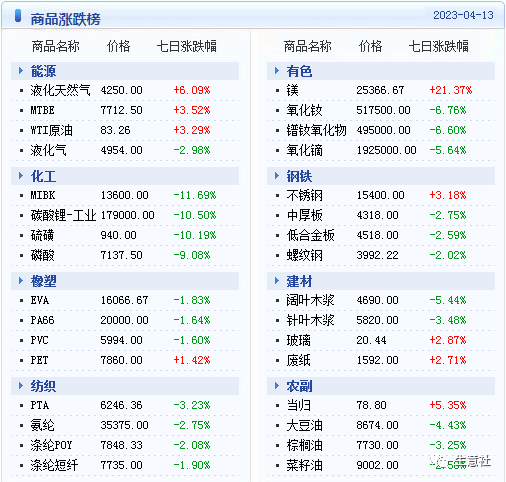Click the +21.37% change for 镁
The image size is (506, 482).
[451, 90]
